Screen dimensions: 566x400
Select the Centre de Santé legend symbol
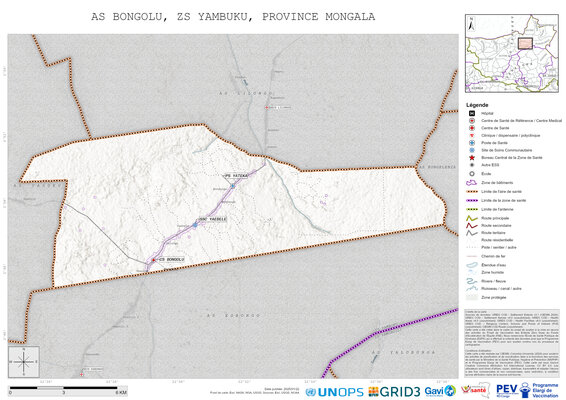[471, 128]
